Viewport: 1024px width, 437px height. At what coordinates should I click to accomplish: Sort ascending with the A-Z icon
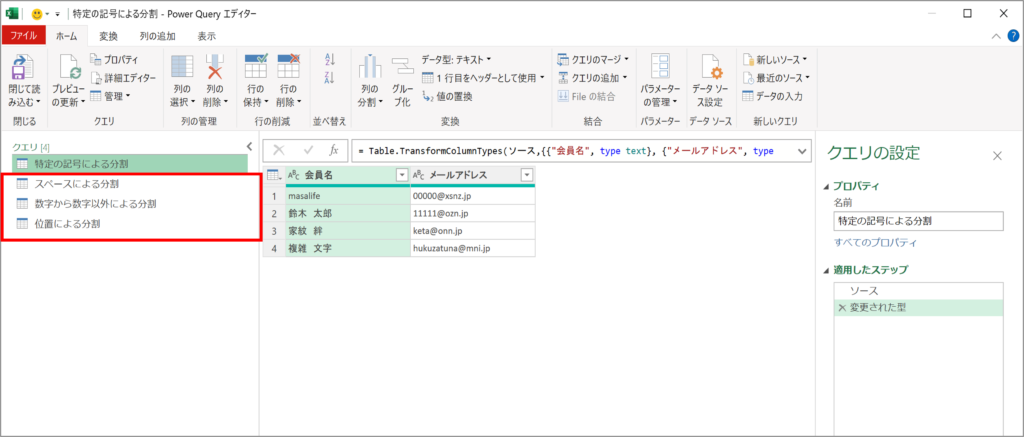330,60
